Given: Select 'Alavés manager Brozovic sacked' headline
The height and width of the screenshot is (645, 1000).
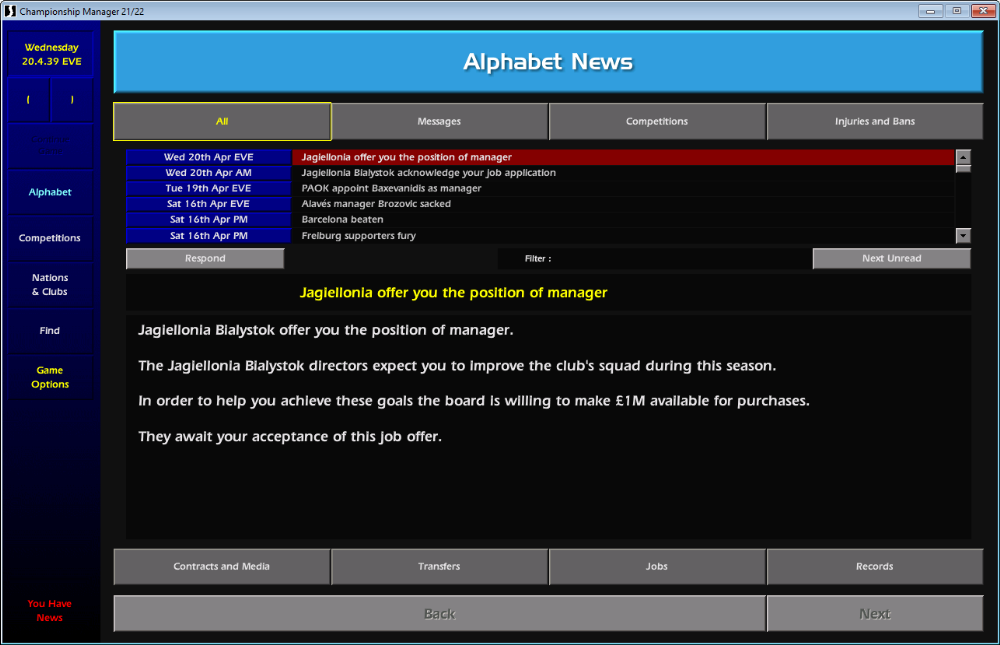Looking at the screenshot, I should pos(623,204).
